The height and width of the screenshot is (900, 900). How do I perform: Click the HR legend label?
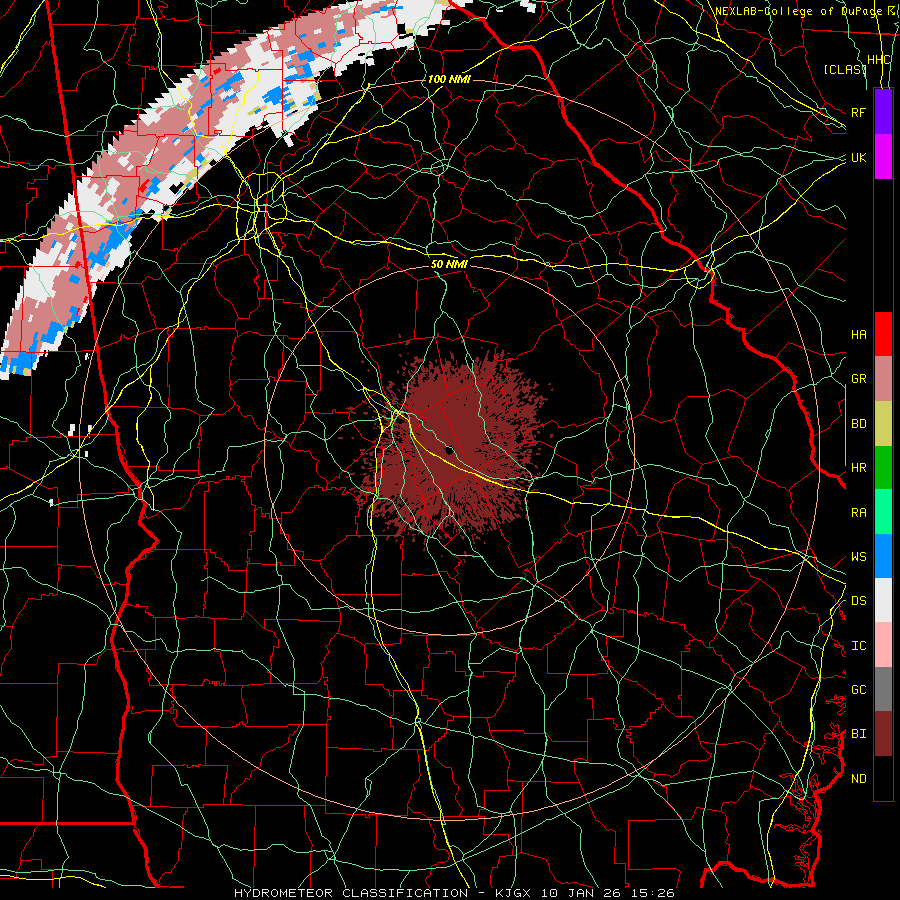[x=858, y=468]
